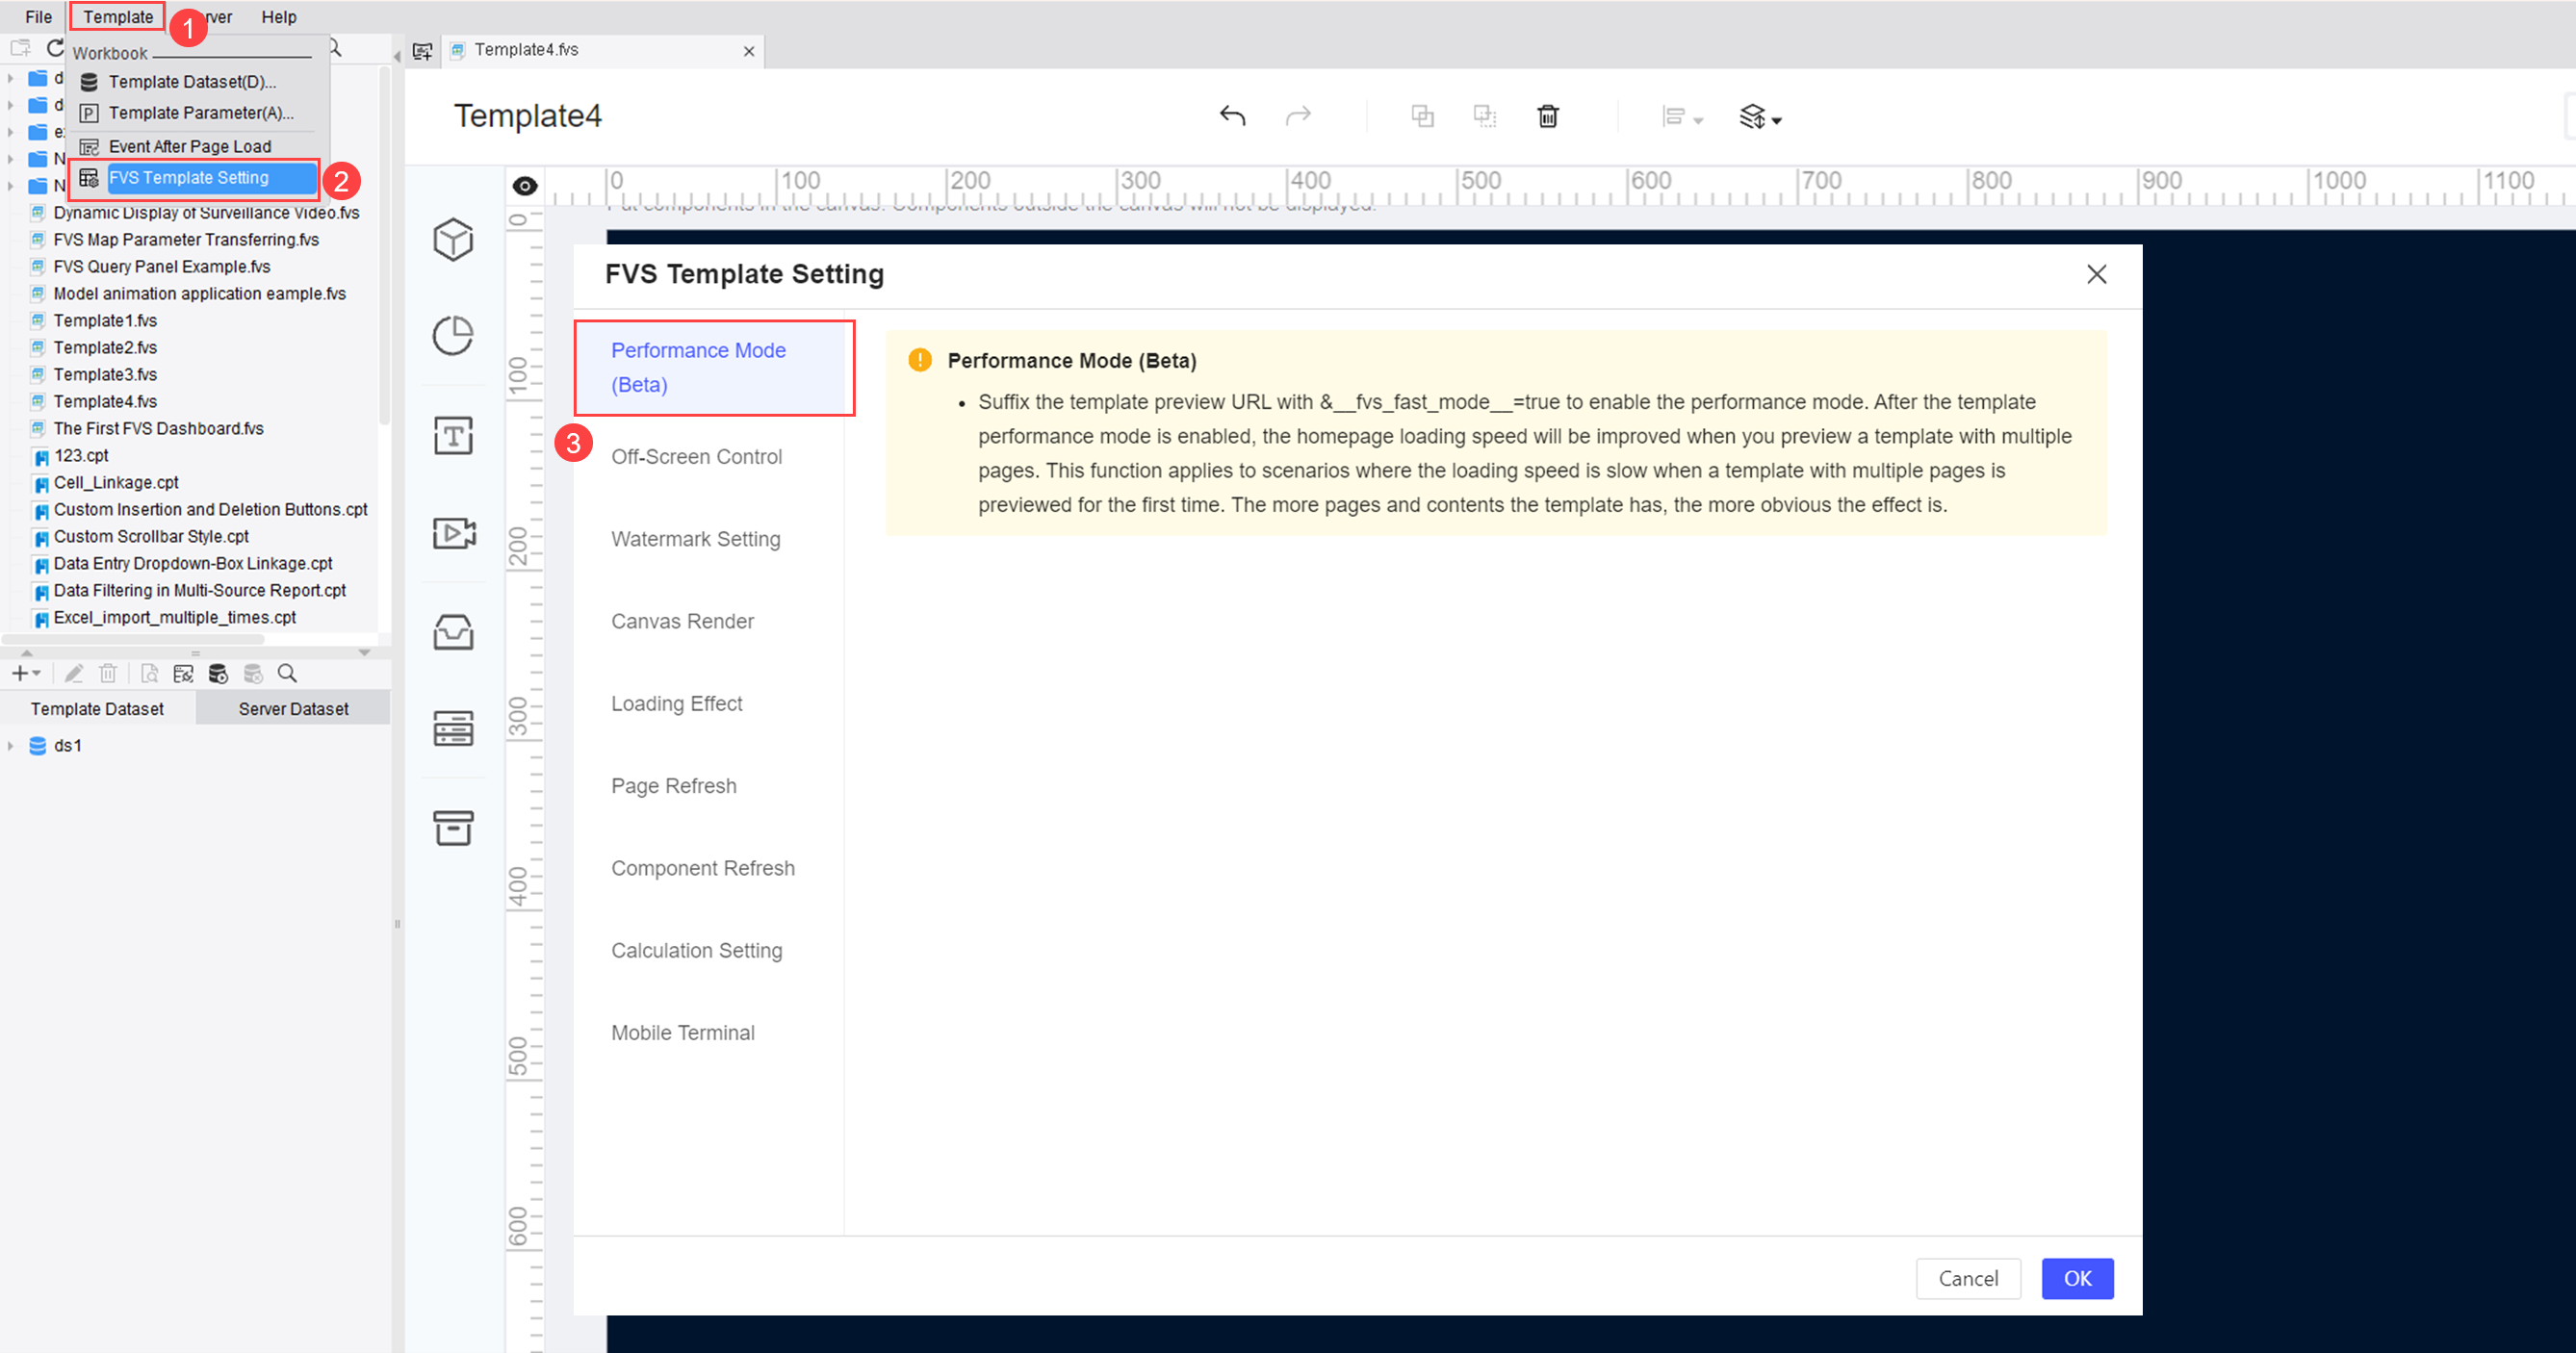Image resolution: width=2576 pixels, height=1353 pixels.
Task: Click the Undo arrow in toolbar
Action: [x=1232, y=117]
